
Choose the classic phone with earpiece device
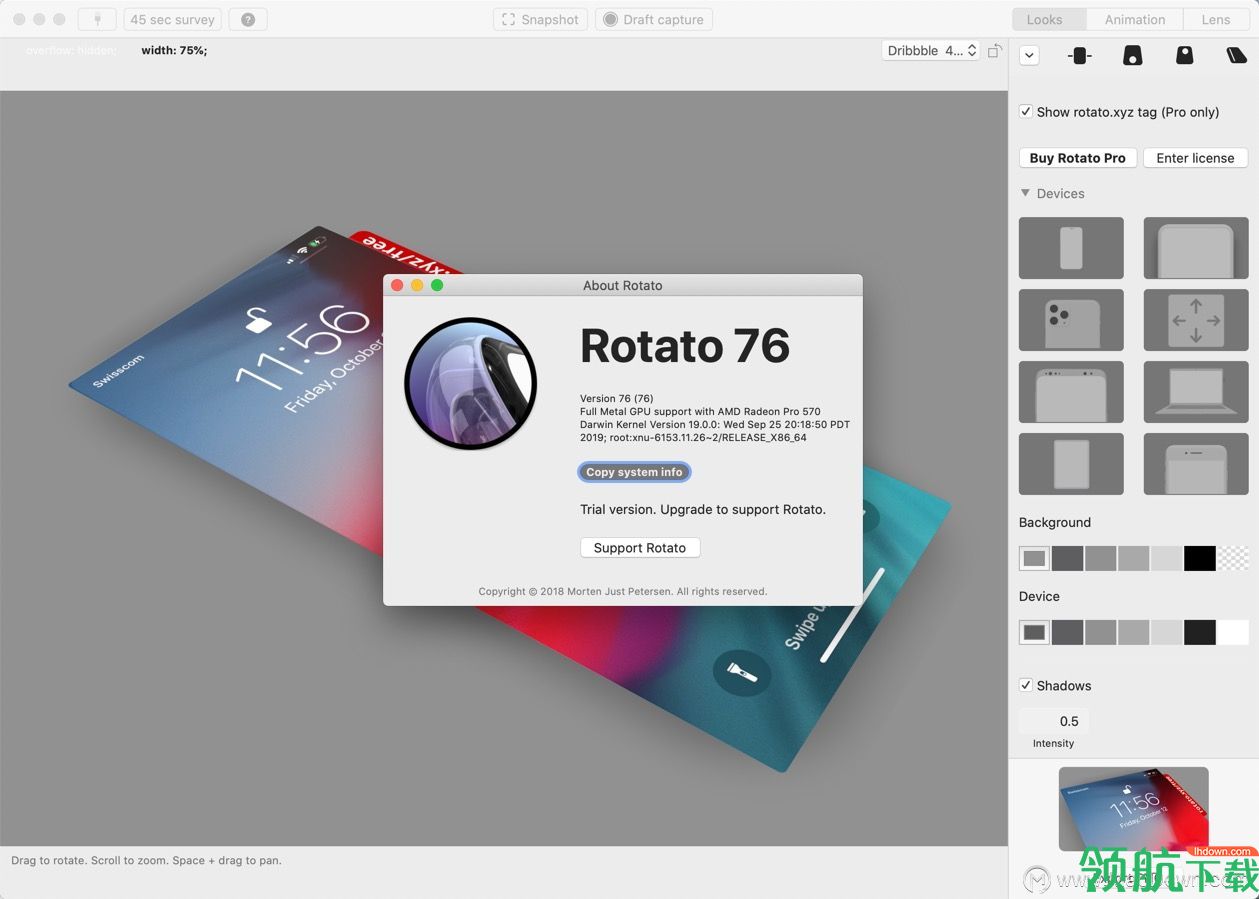pos(1196,464)
